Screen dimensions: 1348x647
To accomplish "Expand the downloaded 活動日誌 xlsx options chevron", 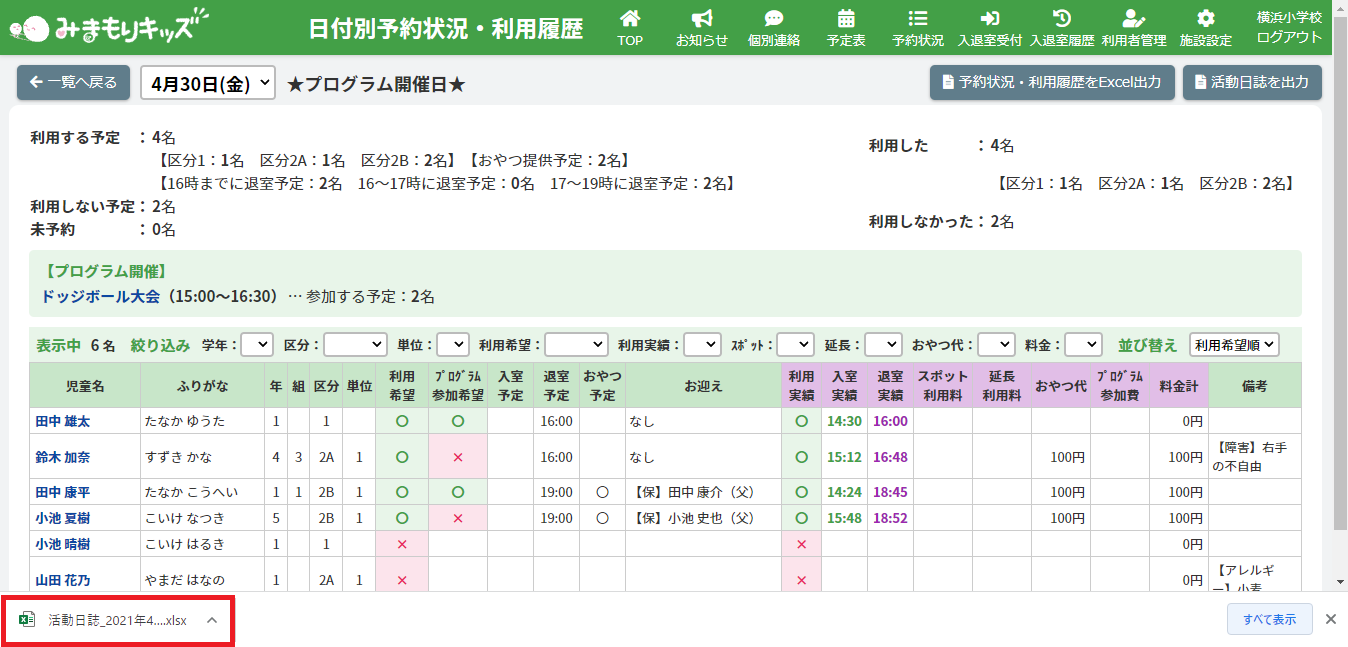I will [x=212, y=620].
